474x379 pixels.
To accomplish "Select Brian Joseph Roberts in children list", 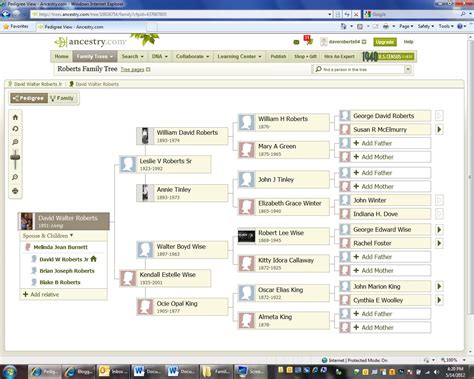I will click(x=67, y=271).
